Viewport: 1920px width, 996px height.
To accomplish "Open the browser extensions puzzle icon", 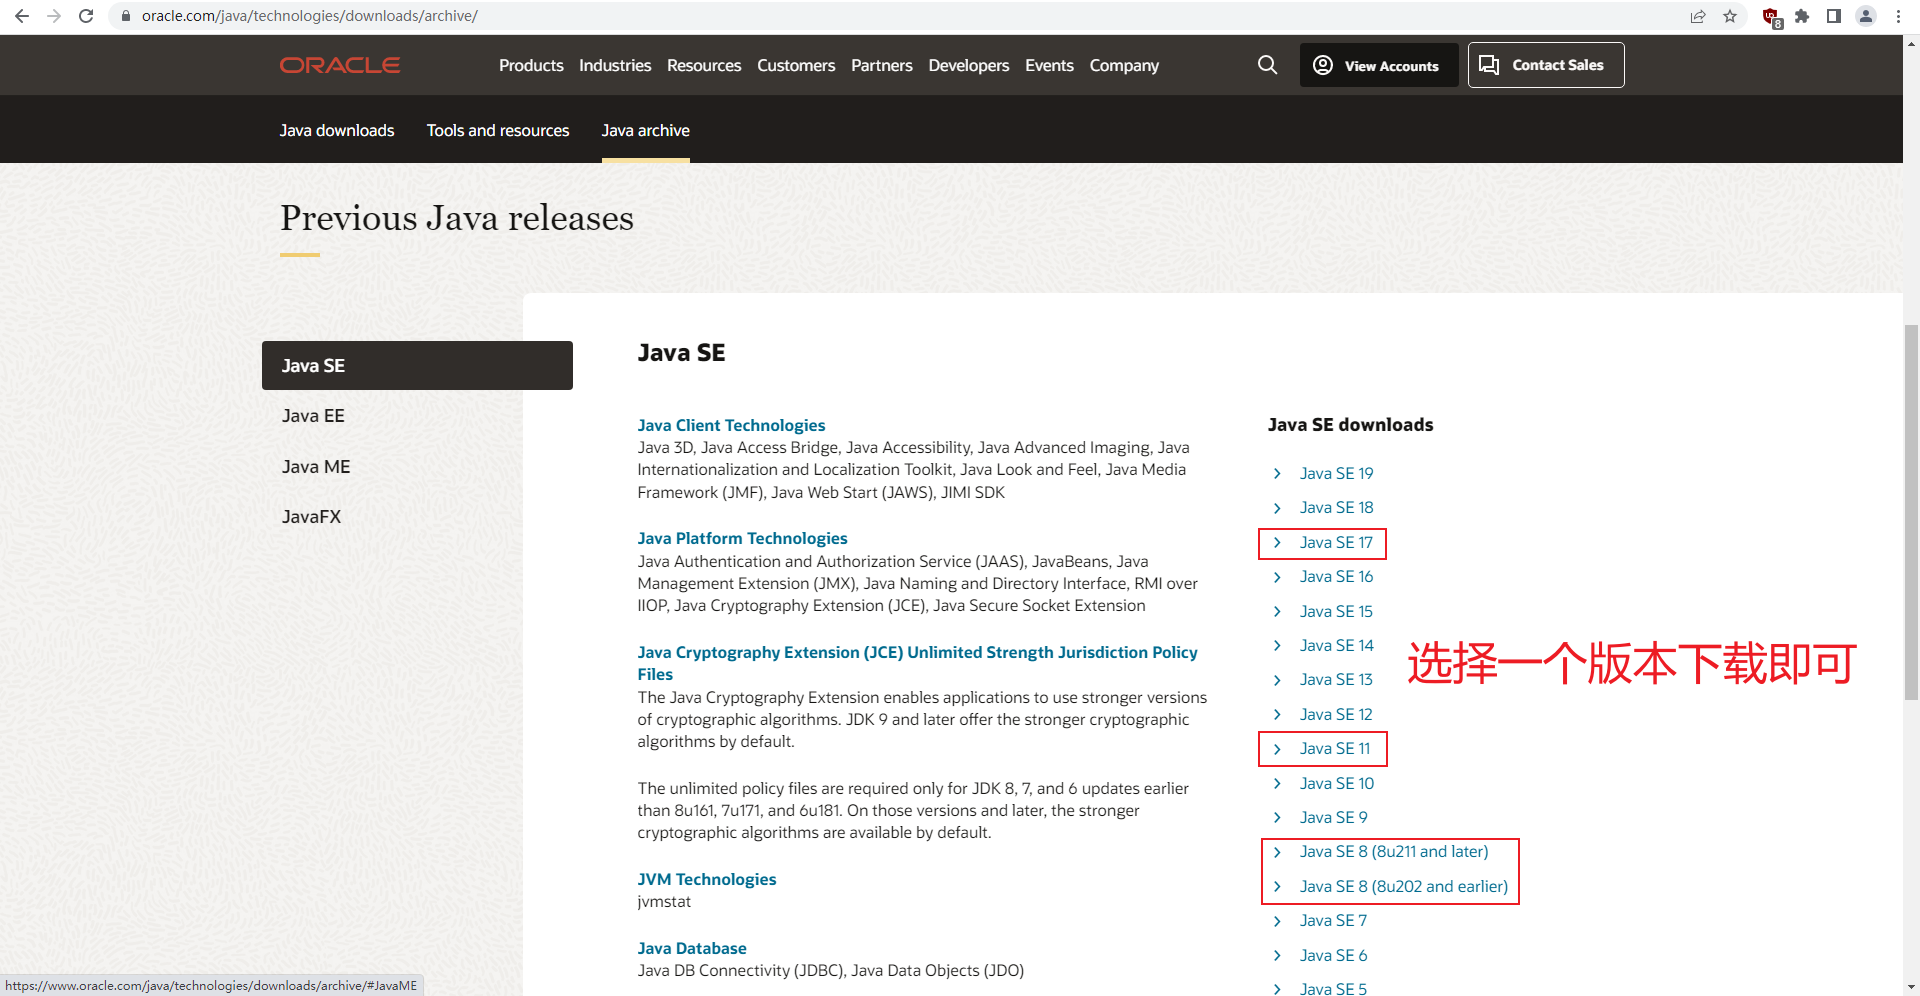I will (x=1802, y=16).
